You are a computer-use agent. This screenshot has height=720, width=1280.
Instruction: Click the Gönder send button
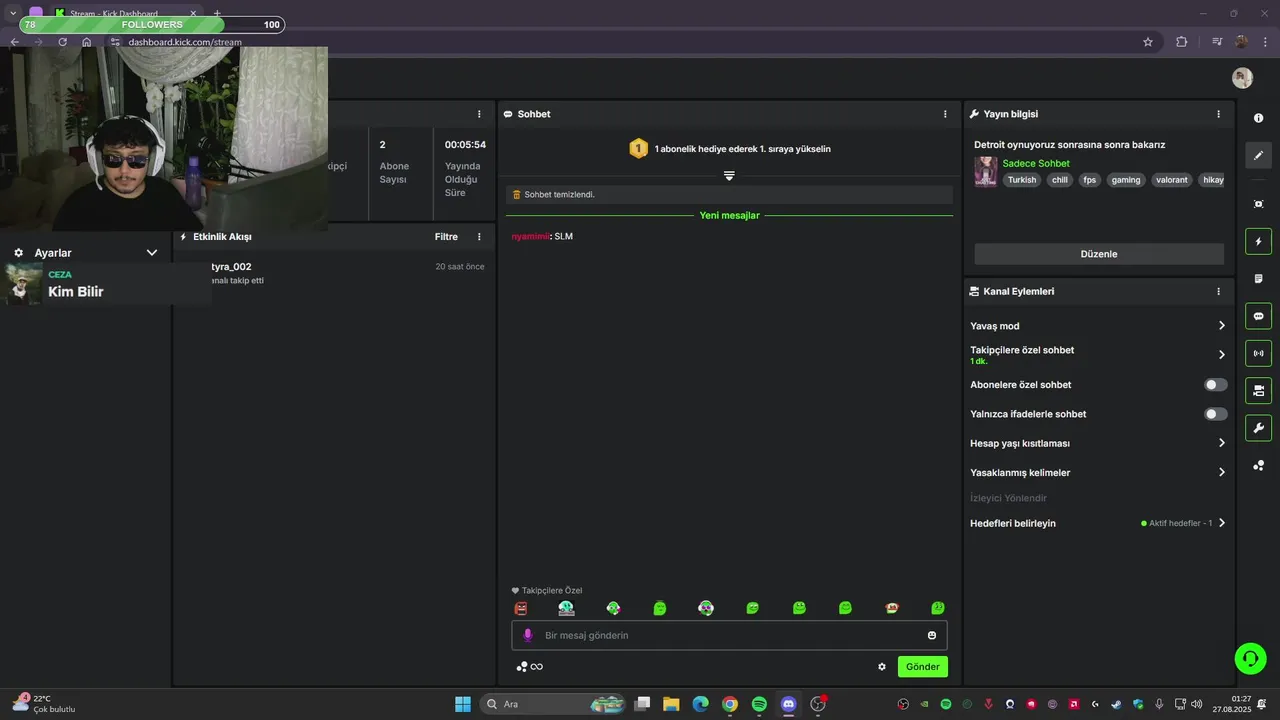click(923, 667)
